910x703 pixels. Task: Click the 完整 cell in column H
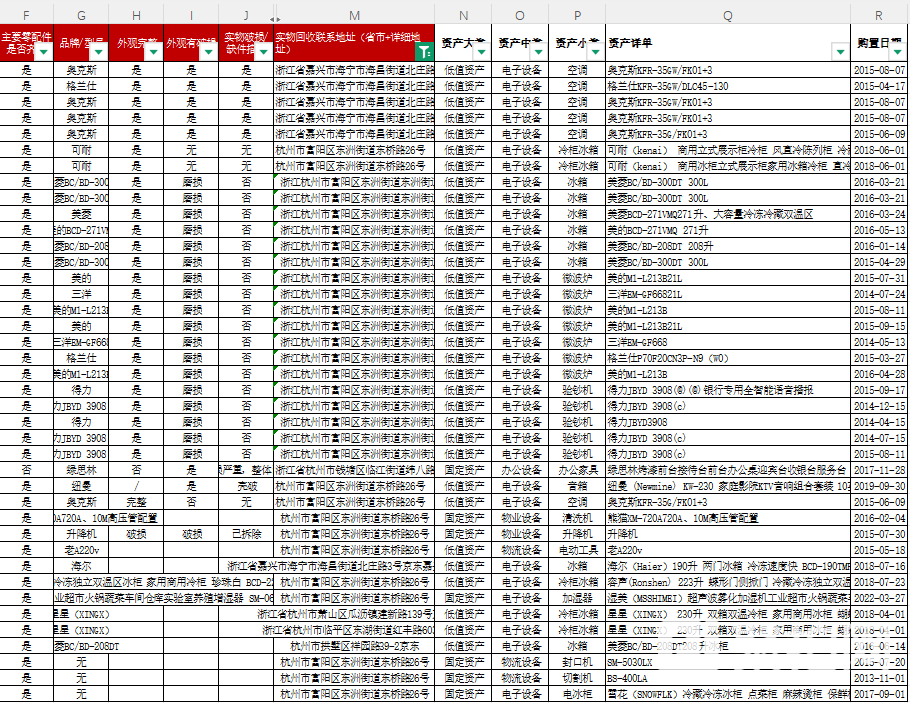(136, 502)
